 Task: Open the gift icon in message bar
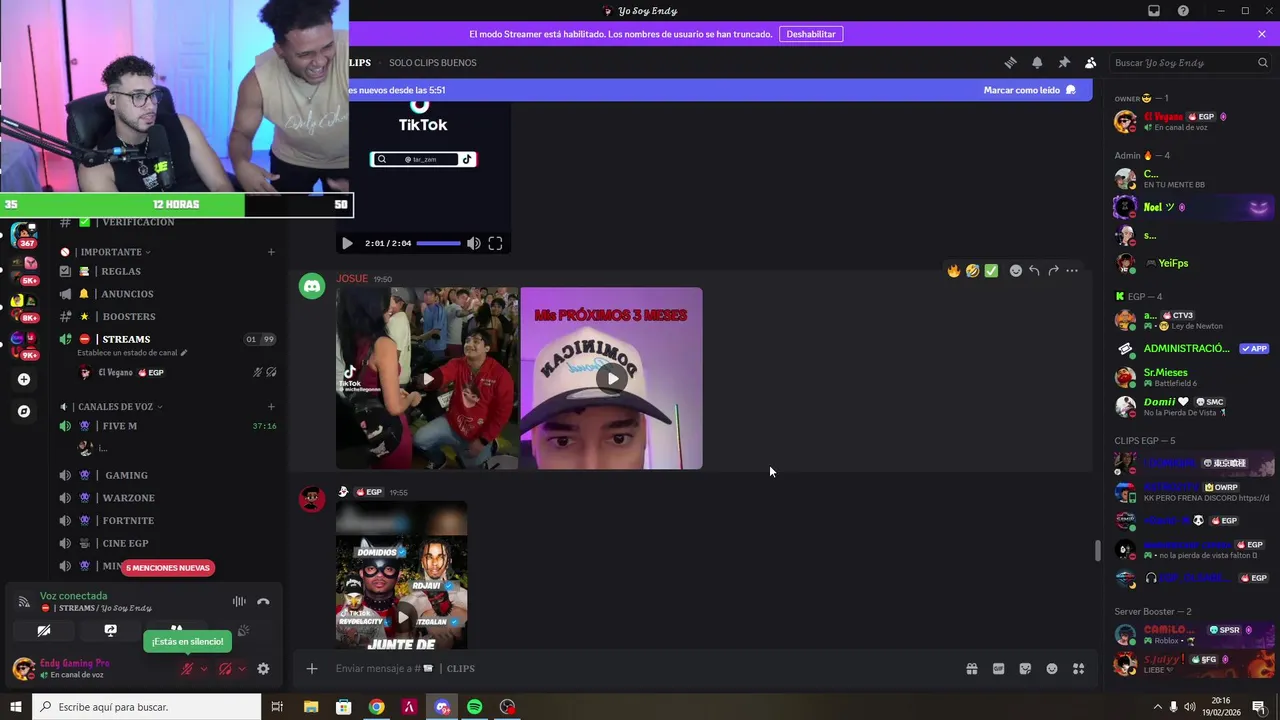pyautogui.click(x=972, y=668)
